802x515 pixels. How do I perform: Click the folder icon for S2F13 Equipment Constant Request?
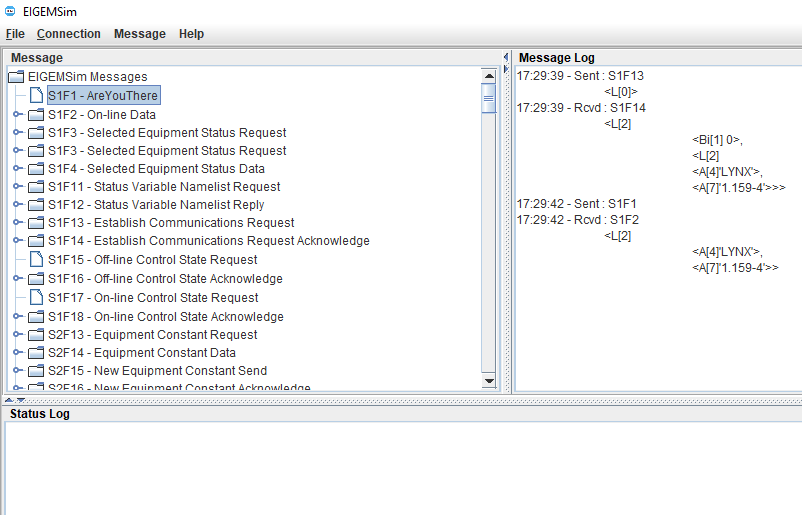pos(36,335)
